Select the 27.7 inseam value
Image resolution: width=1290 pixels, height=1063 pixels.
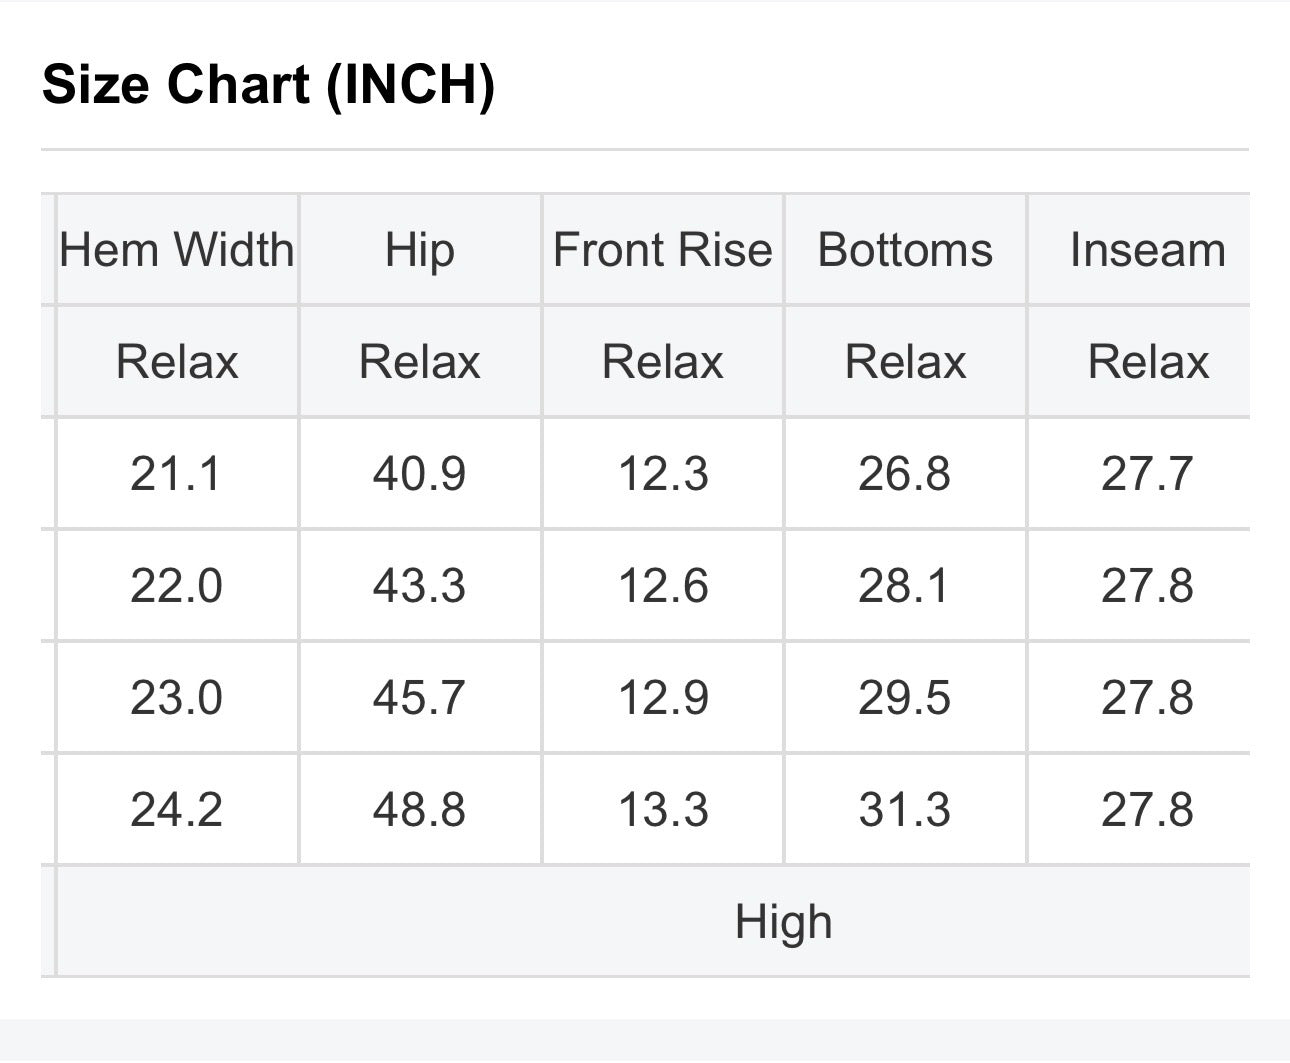pos(1148,474)
